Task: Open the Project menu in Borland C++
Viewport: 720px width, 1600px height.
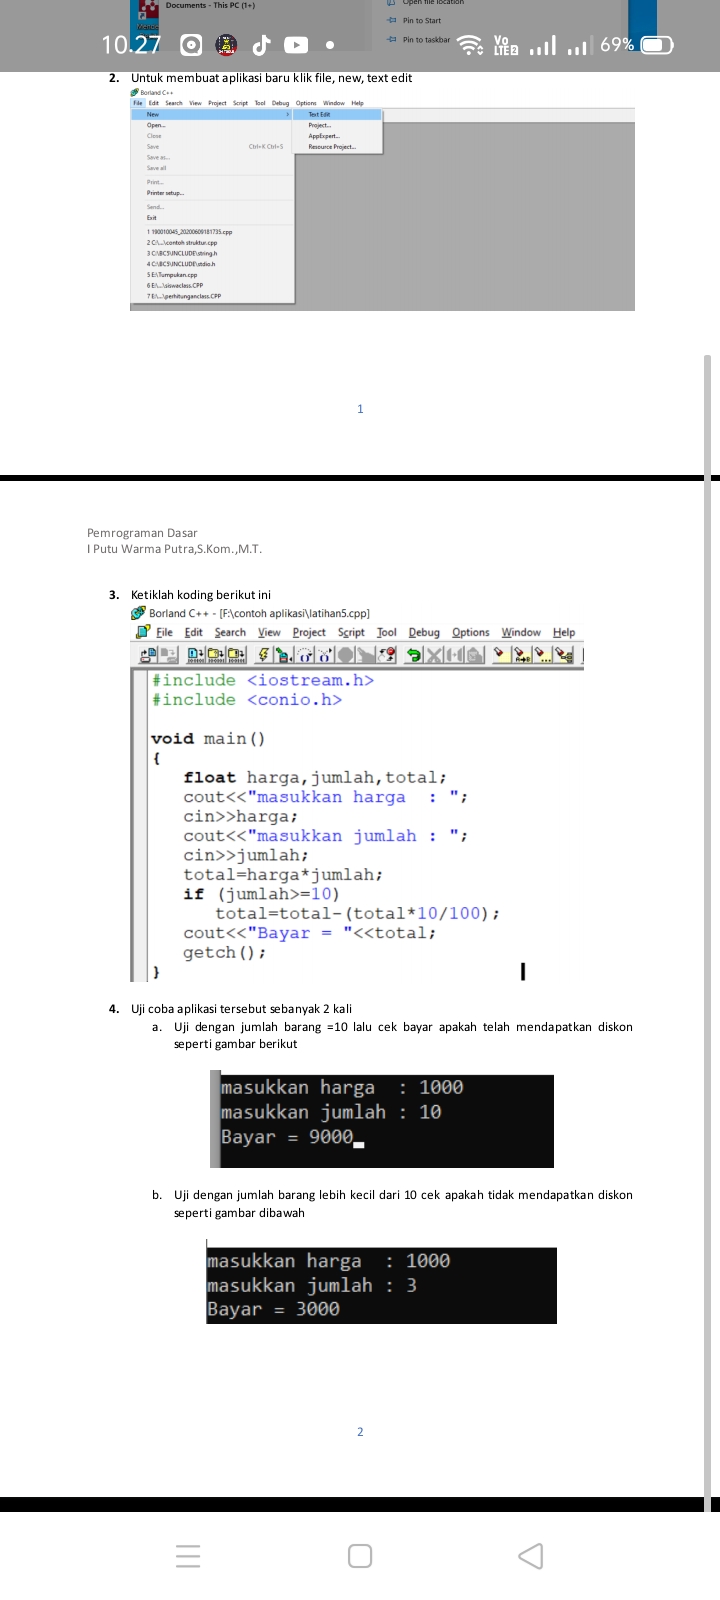Action: pyautogui.click(x=309, y=632)
